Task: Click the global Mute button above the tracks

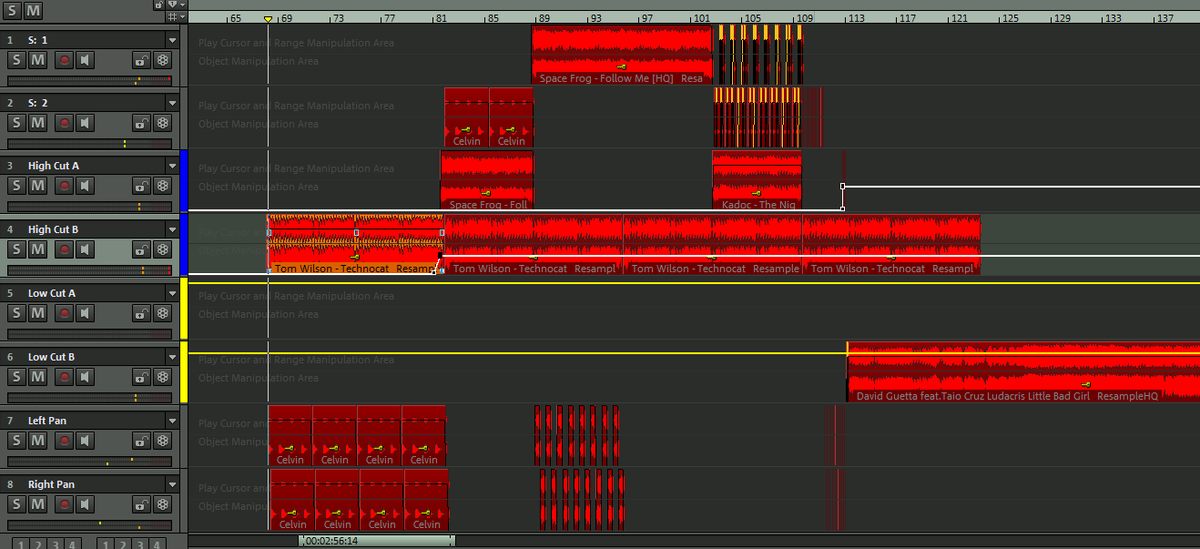Action: [33, 10]
